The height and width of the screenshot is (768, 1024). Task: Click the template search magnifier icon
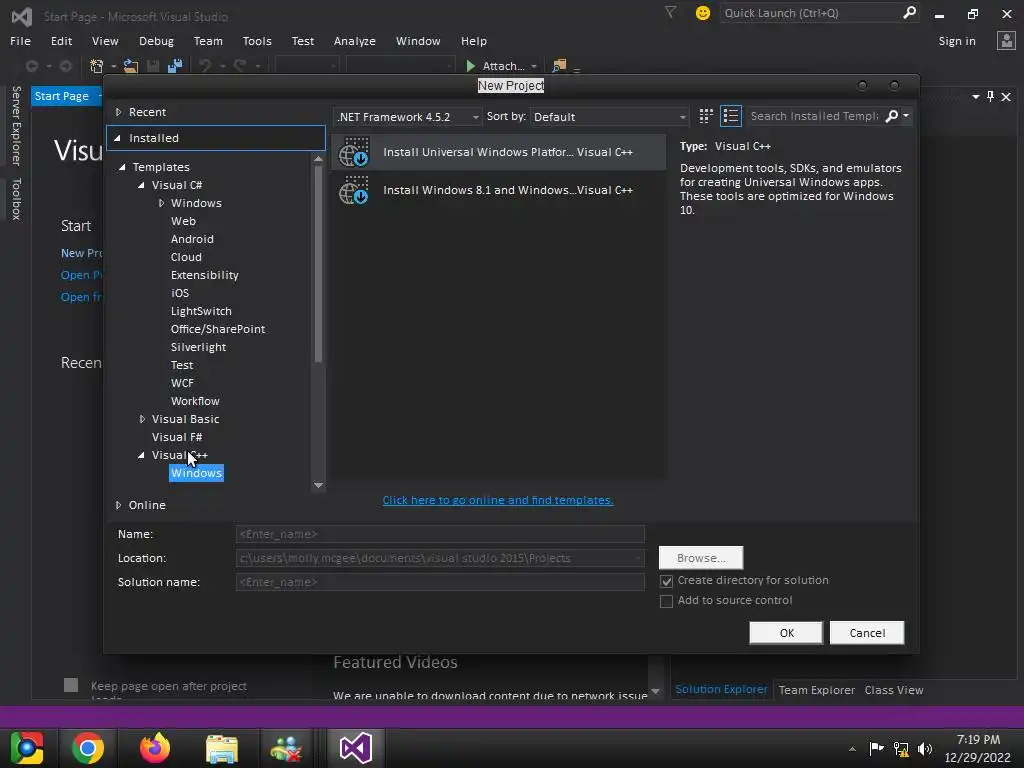(891, 116)
